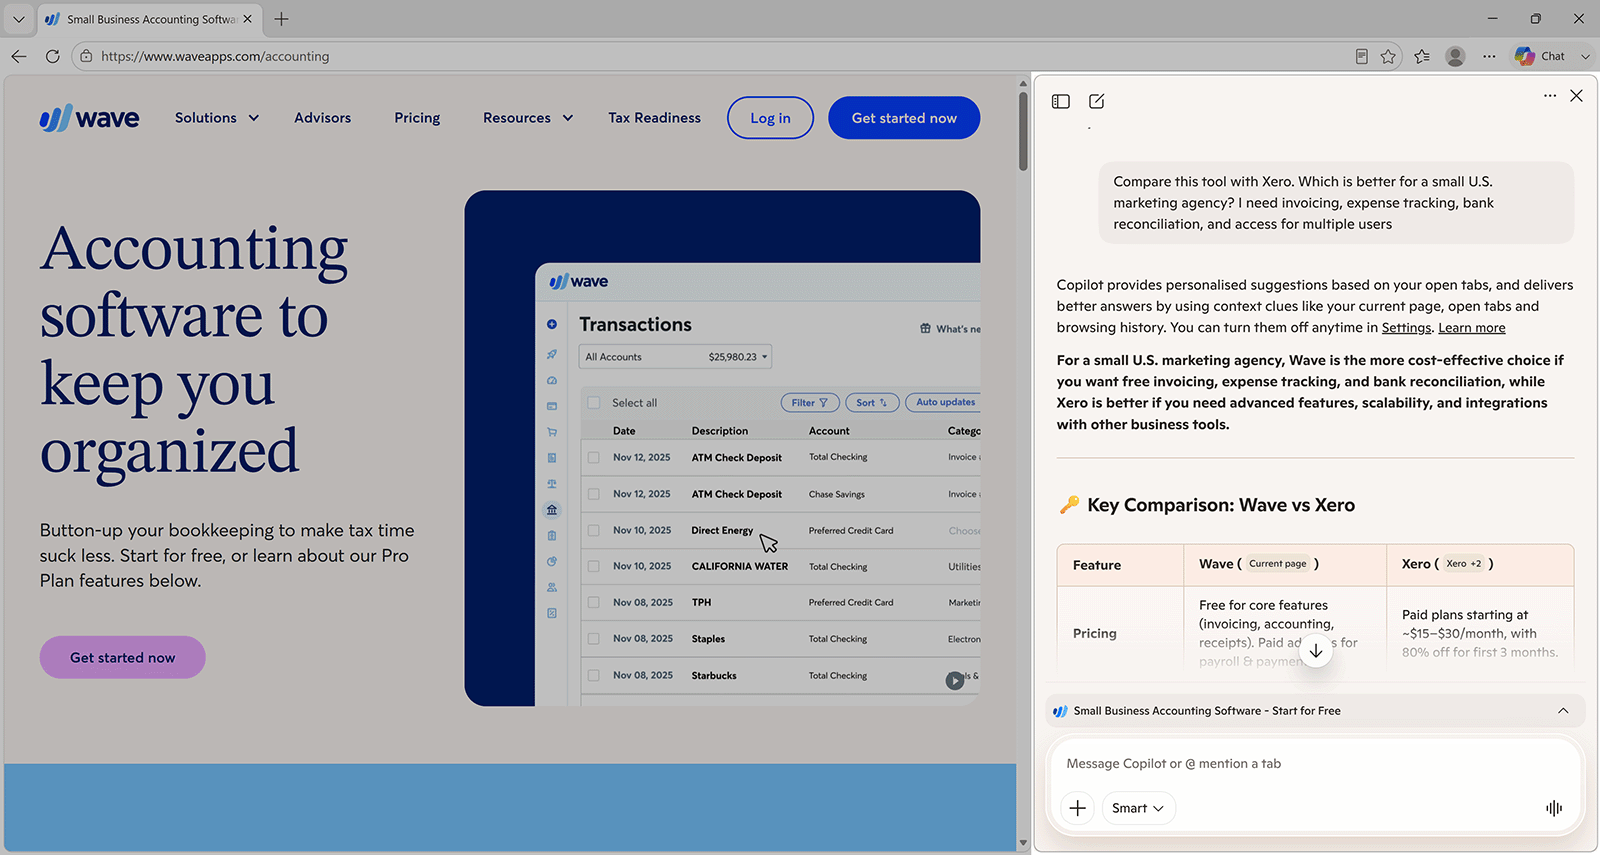Click the rocket launchpad sidebar icon
Image resolution: width=1600 pixels, height=855 pixels.
click(552, 354)
